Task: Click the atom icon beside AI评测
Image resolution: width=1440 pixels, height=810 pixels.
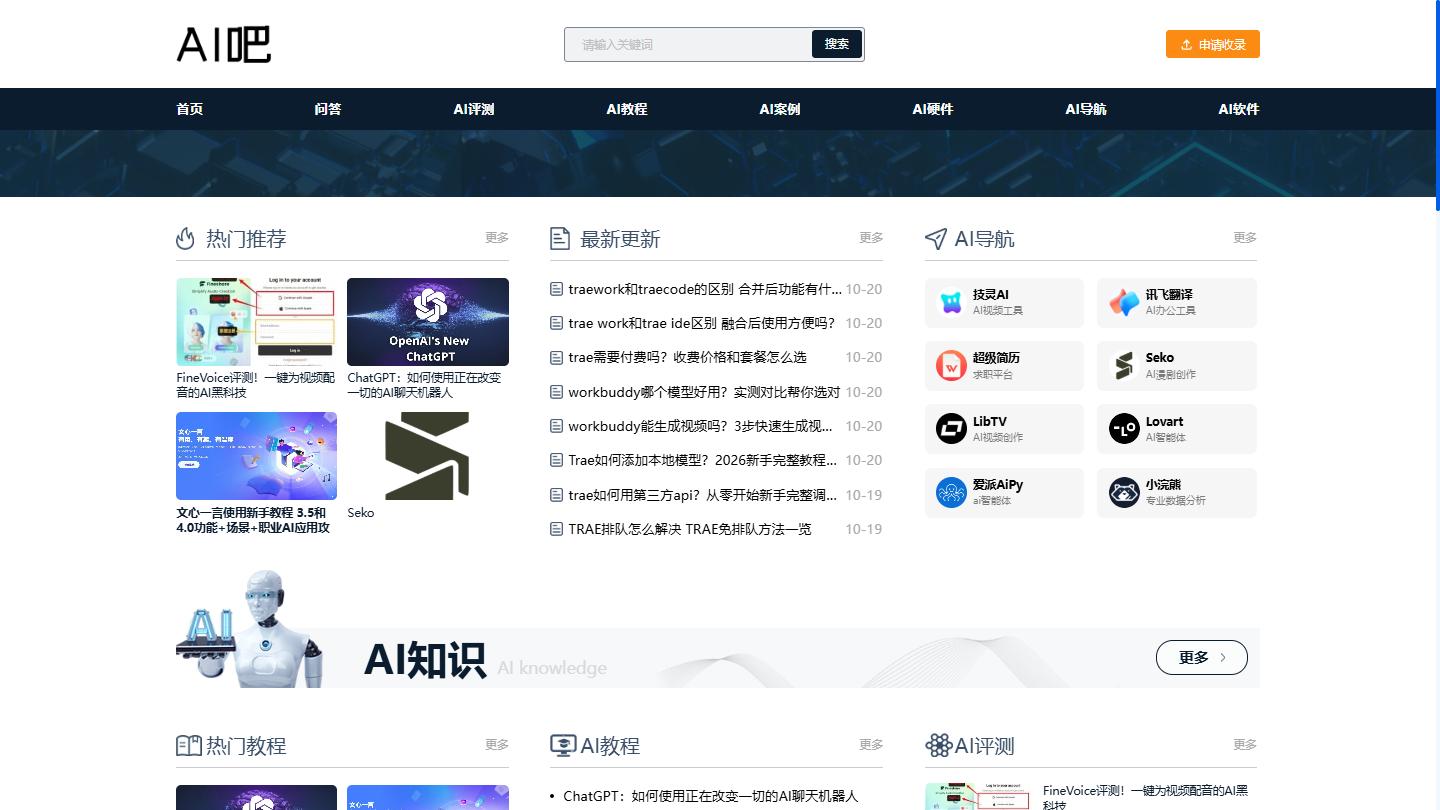Action: [x=938, y=746]
